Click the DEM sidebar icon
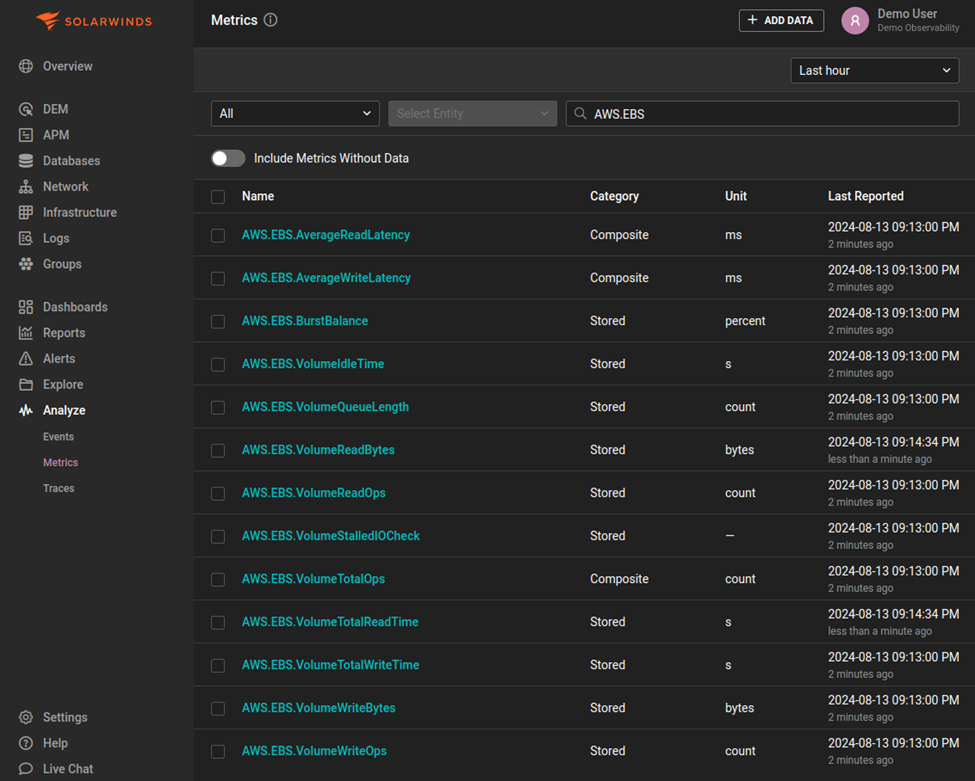Image resolution: width=975 pixels, height=781 pixels. coord(25,109)
